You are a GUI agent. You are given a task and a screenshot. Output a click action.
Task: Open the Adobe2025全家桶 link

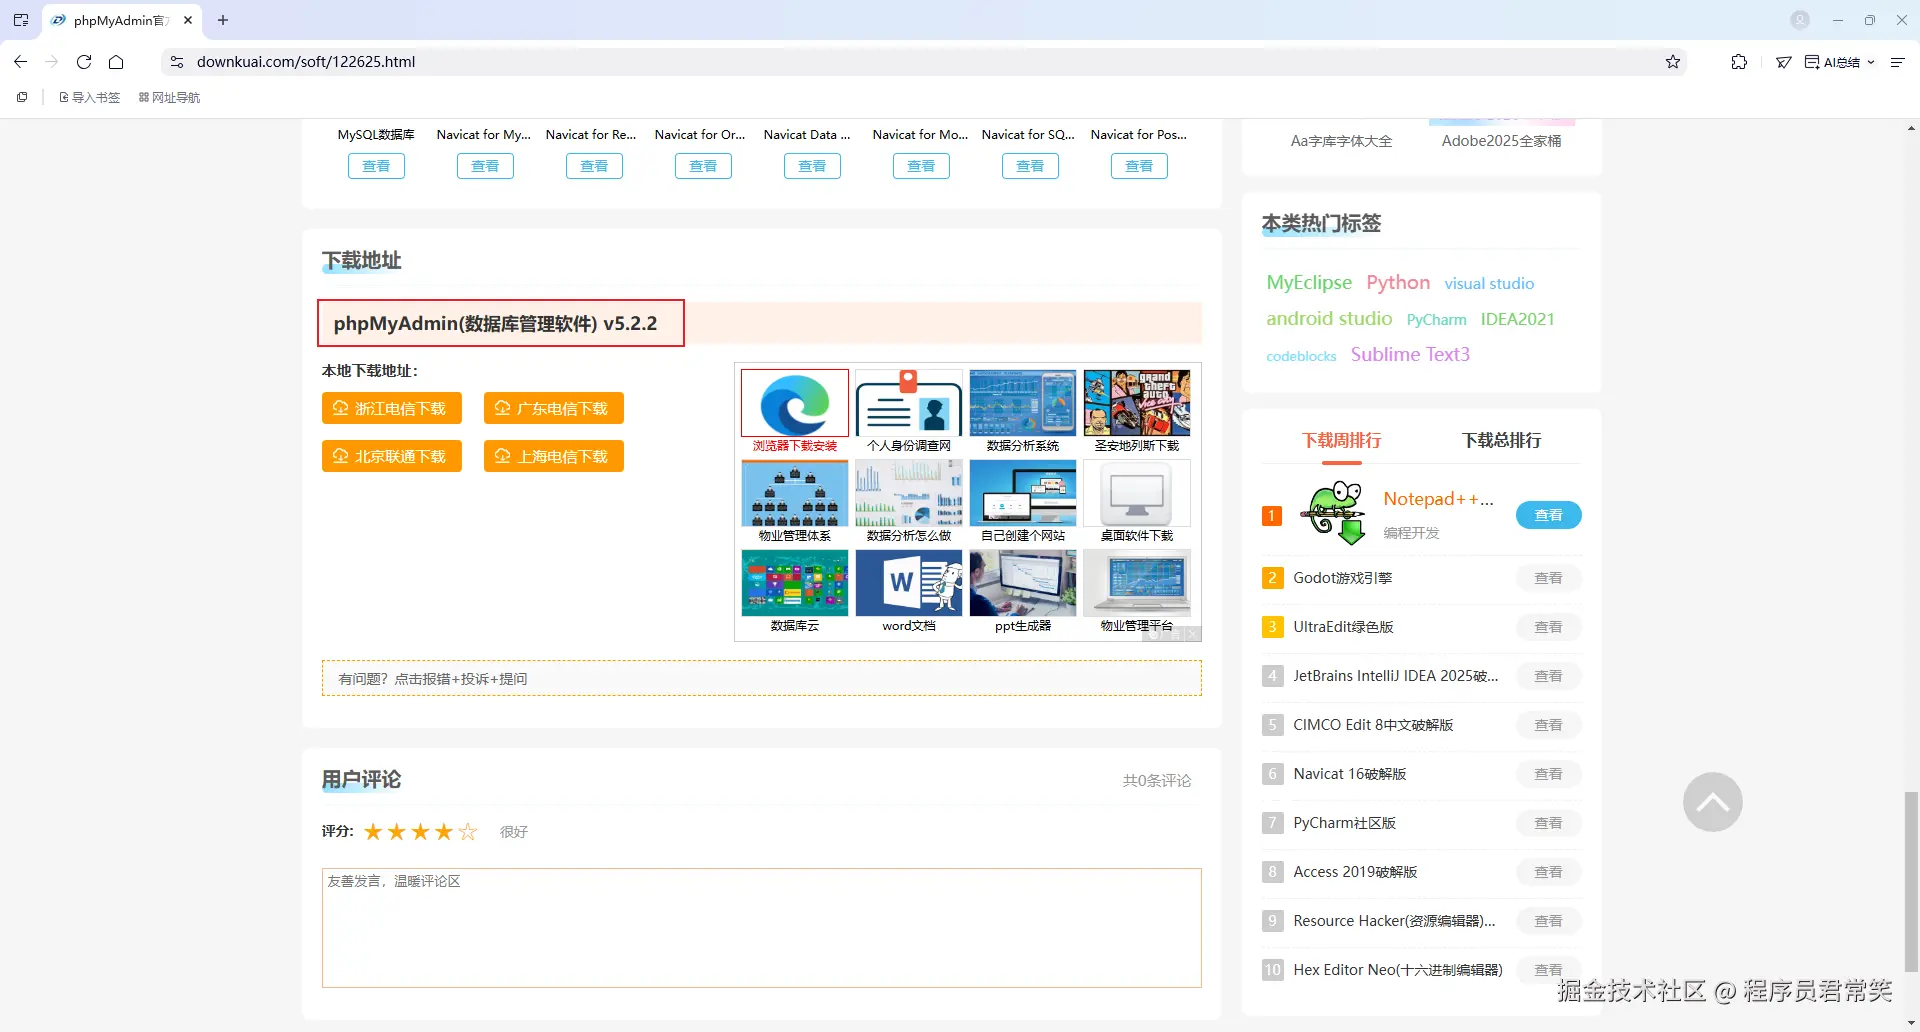pyautogui.click(x=1501, y=141)
